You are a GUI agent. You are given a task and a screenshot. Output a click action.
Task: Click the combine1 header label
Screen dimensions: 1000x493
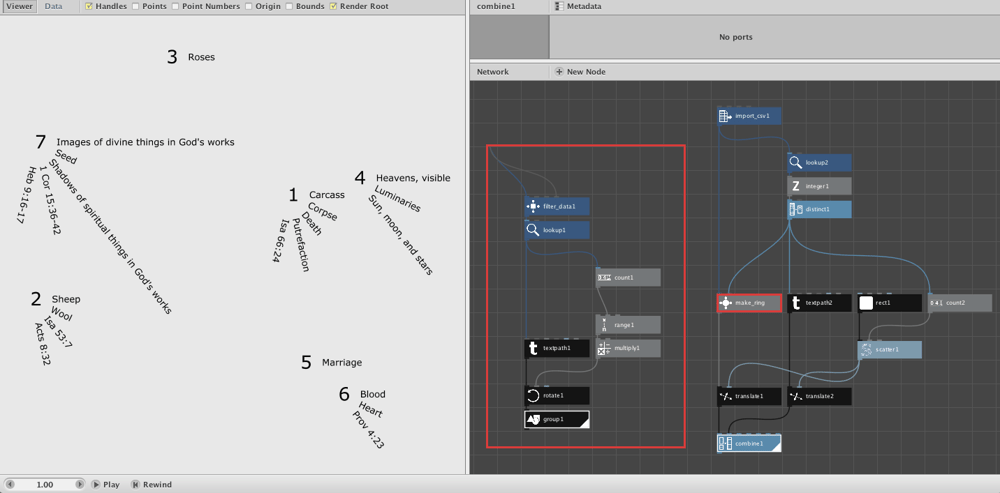[496, 6]
